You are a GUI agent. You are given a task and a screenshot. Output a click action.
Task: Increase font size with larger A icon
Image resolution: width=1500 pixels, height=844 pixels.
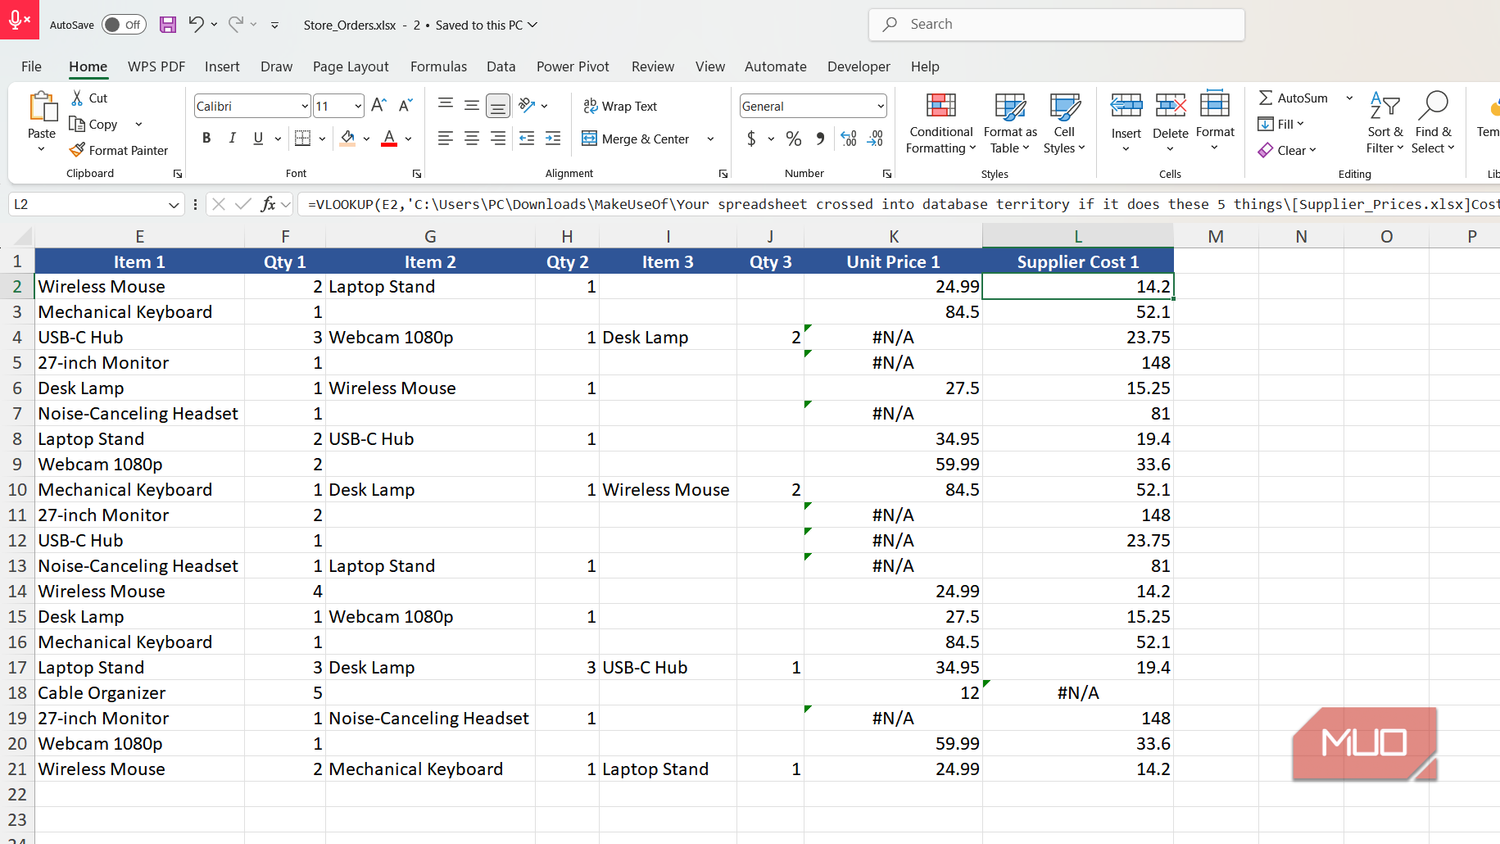coord(379,105)
